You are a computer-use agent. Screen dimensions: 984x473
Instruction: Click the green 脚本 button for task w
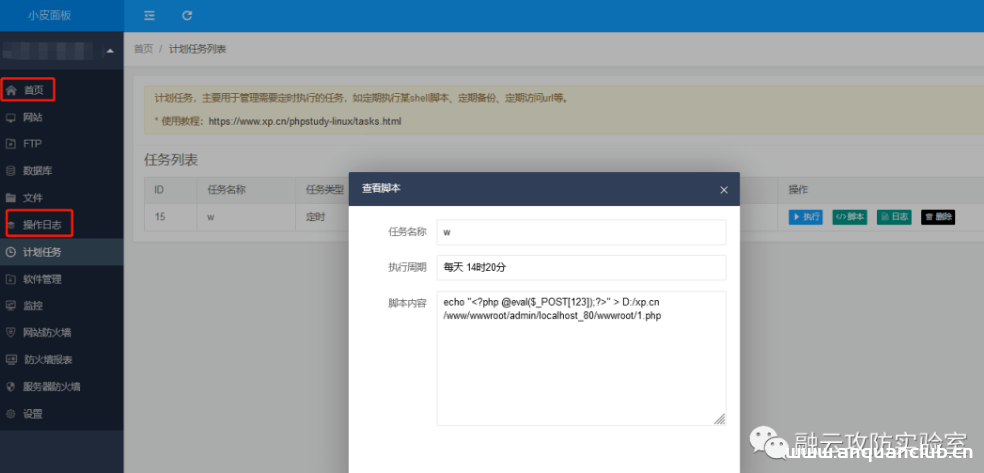pyautogui.click(x=850, y=217)
